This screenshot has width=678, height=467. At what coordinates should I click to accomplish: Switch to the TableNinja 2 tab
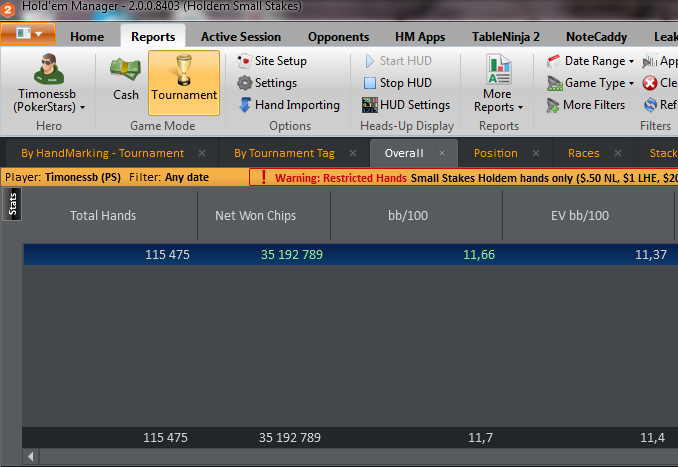[505, 37]
